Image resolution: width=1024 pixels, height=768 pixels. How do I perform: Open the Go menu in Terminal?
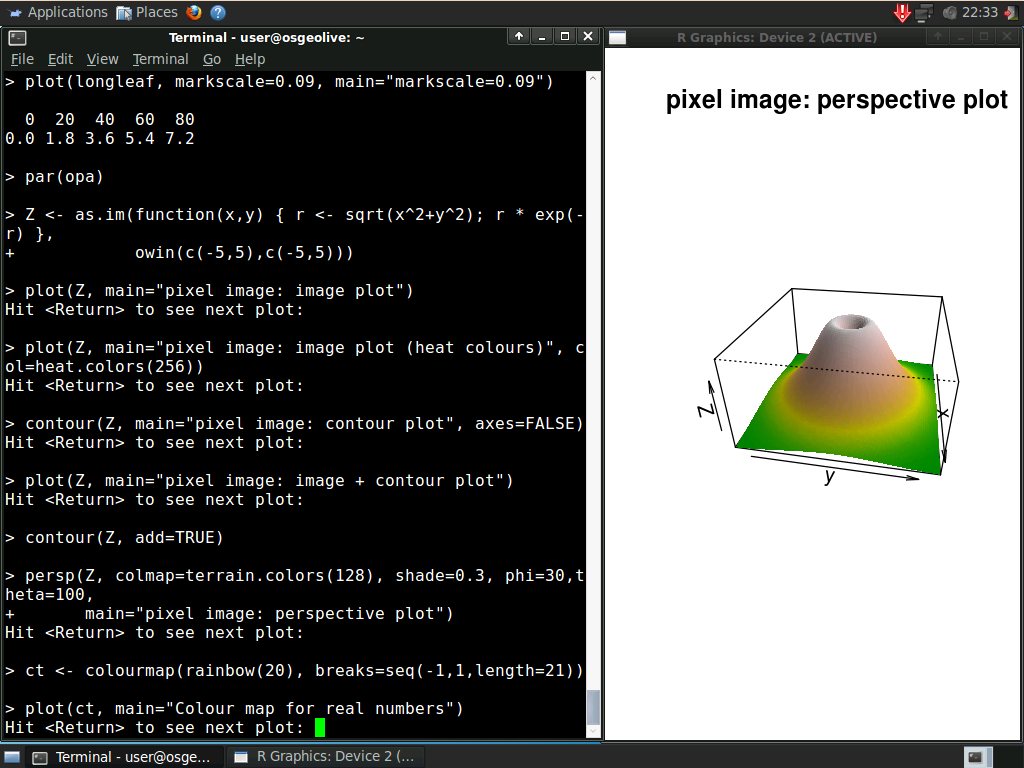[x=211, y=59]
